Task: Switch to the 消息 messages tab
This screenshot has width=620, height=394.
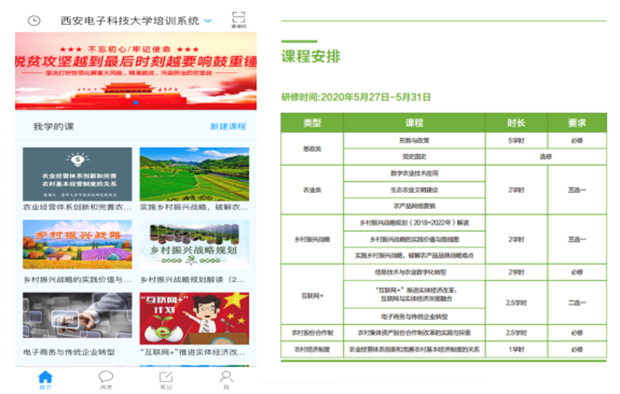Action: 106,380
